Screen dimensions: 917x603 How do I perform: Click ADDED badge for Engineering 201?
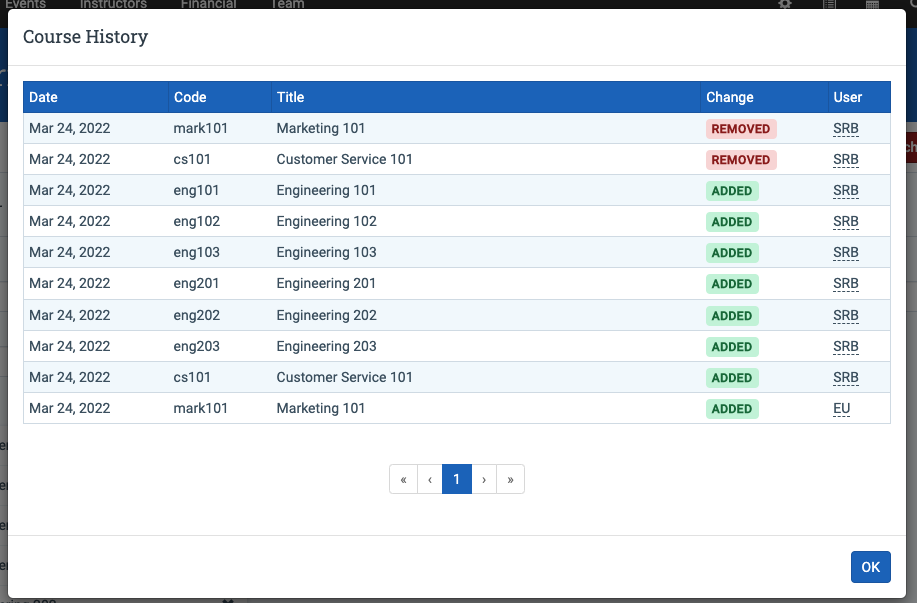(732, 284)
